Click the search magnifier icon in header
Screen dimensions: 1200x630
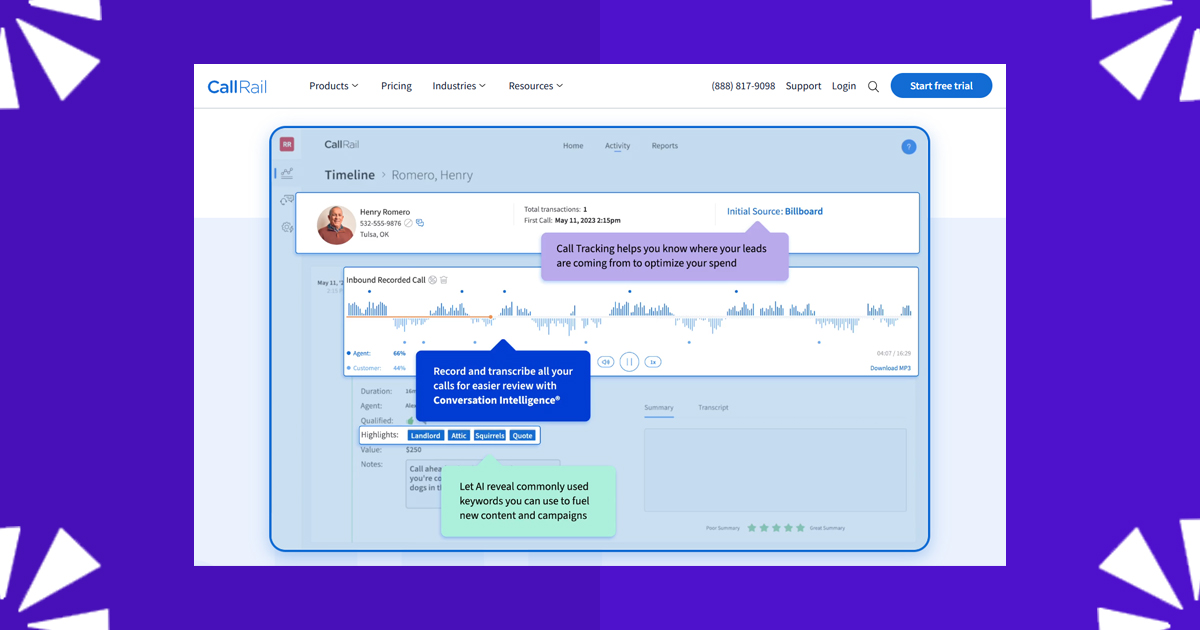pos(873,87)
